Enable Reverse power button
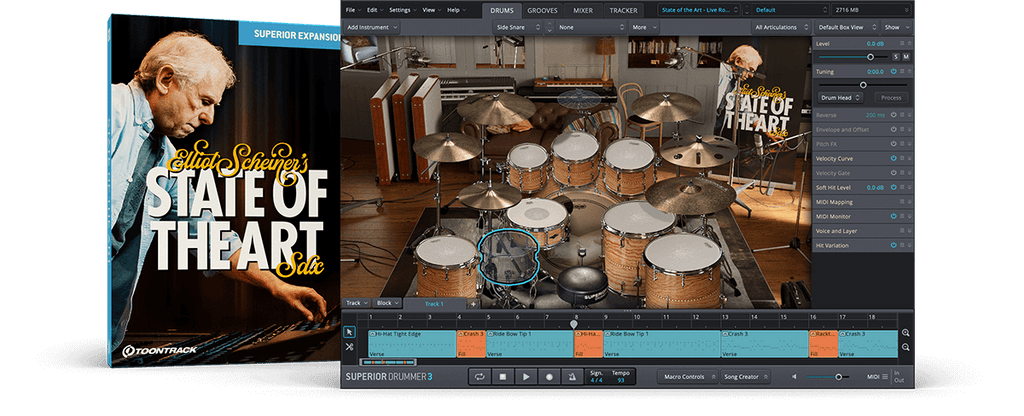1024x416 pixels. tap(893, 115)
